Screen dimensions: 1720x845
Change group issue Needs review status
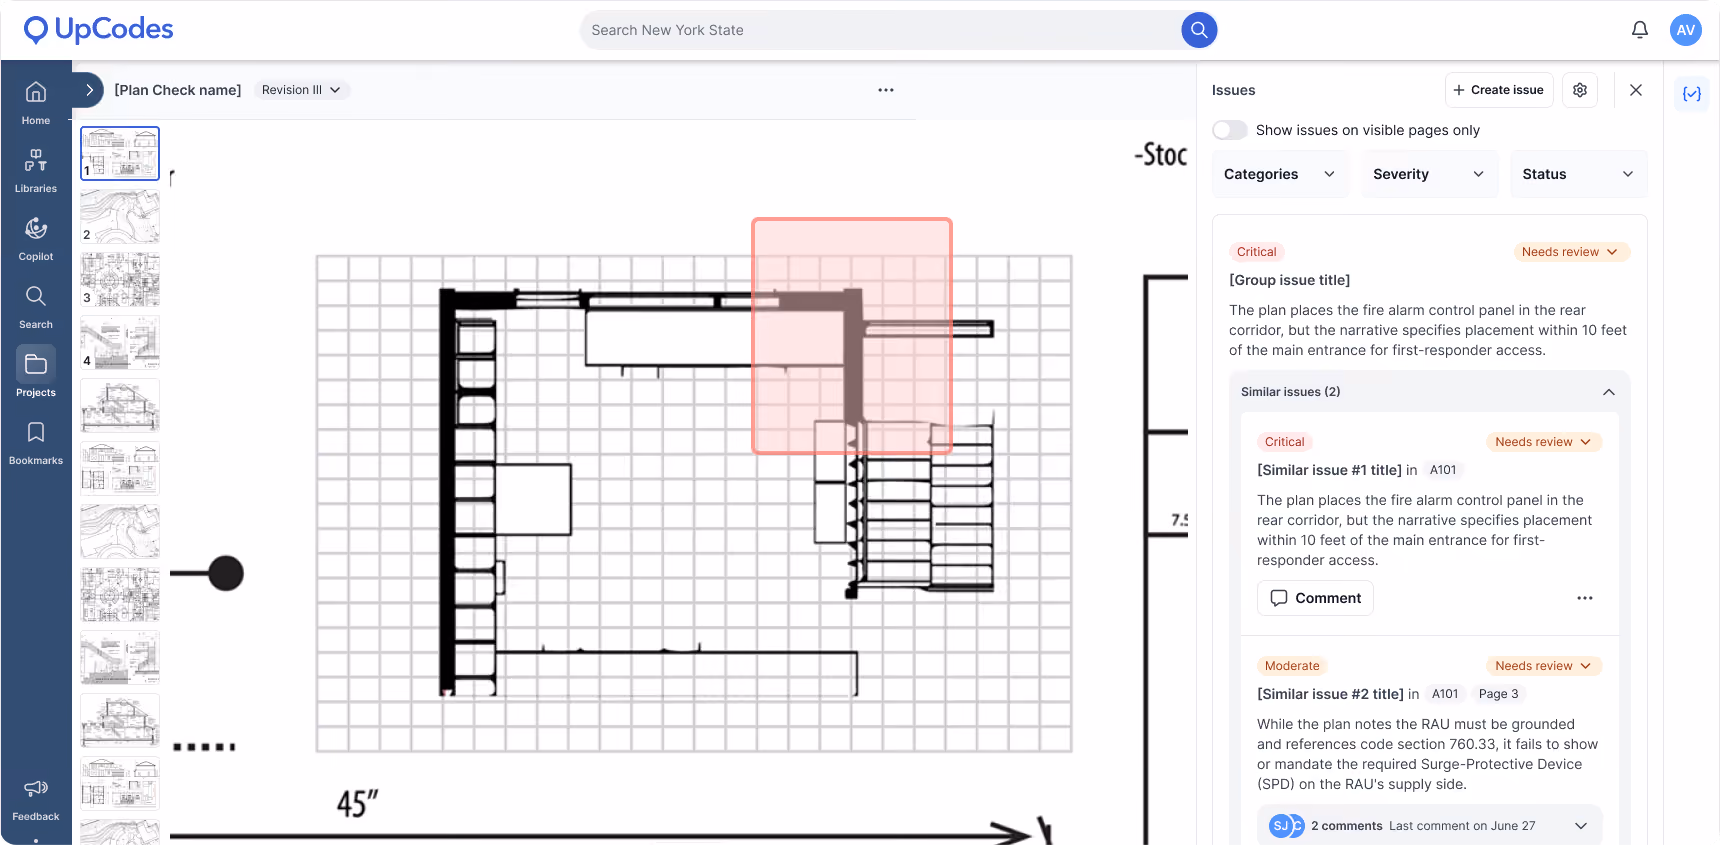click(1570, 252)
